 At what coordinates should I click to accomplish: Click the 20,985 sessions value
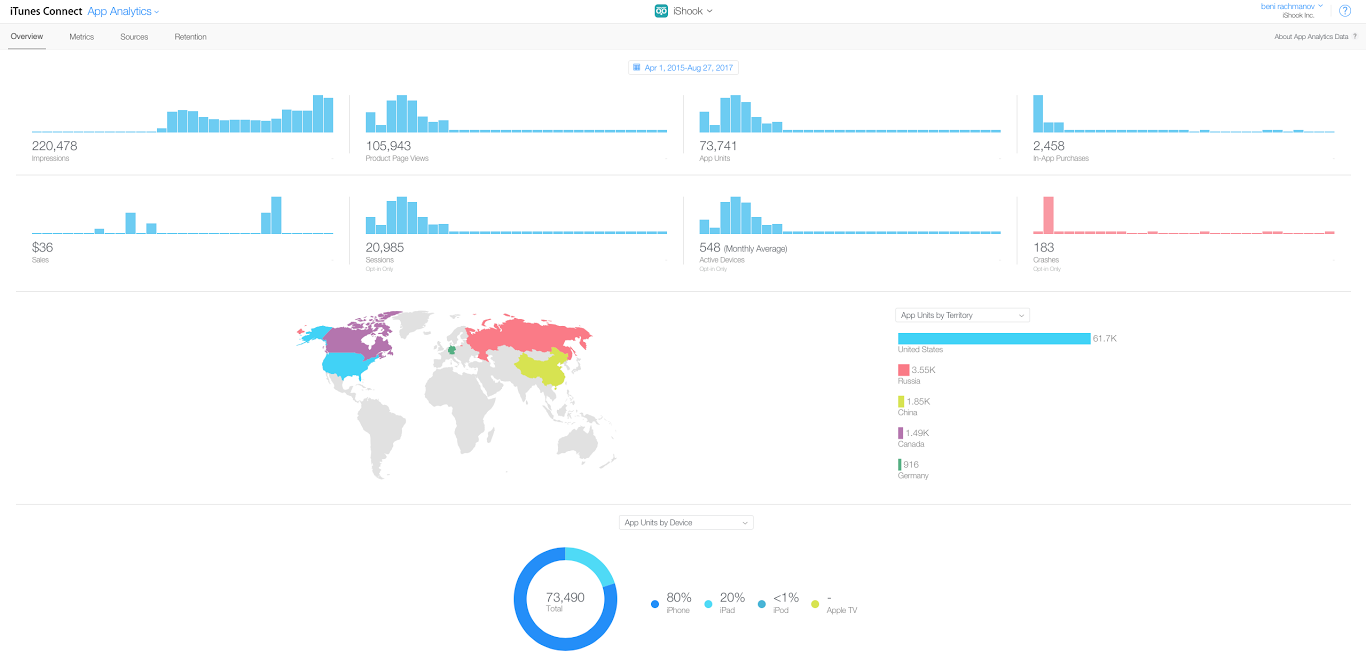(x=386, y=247)
